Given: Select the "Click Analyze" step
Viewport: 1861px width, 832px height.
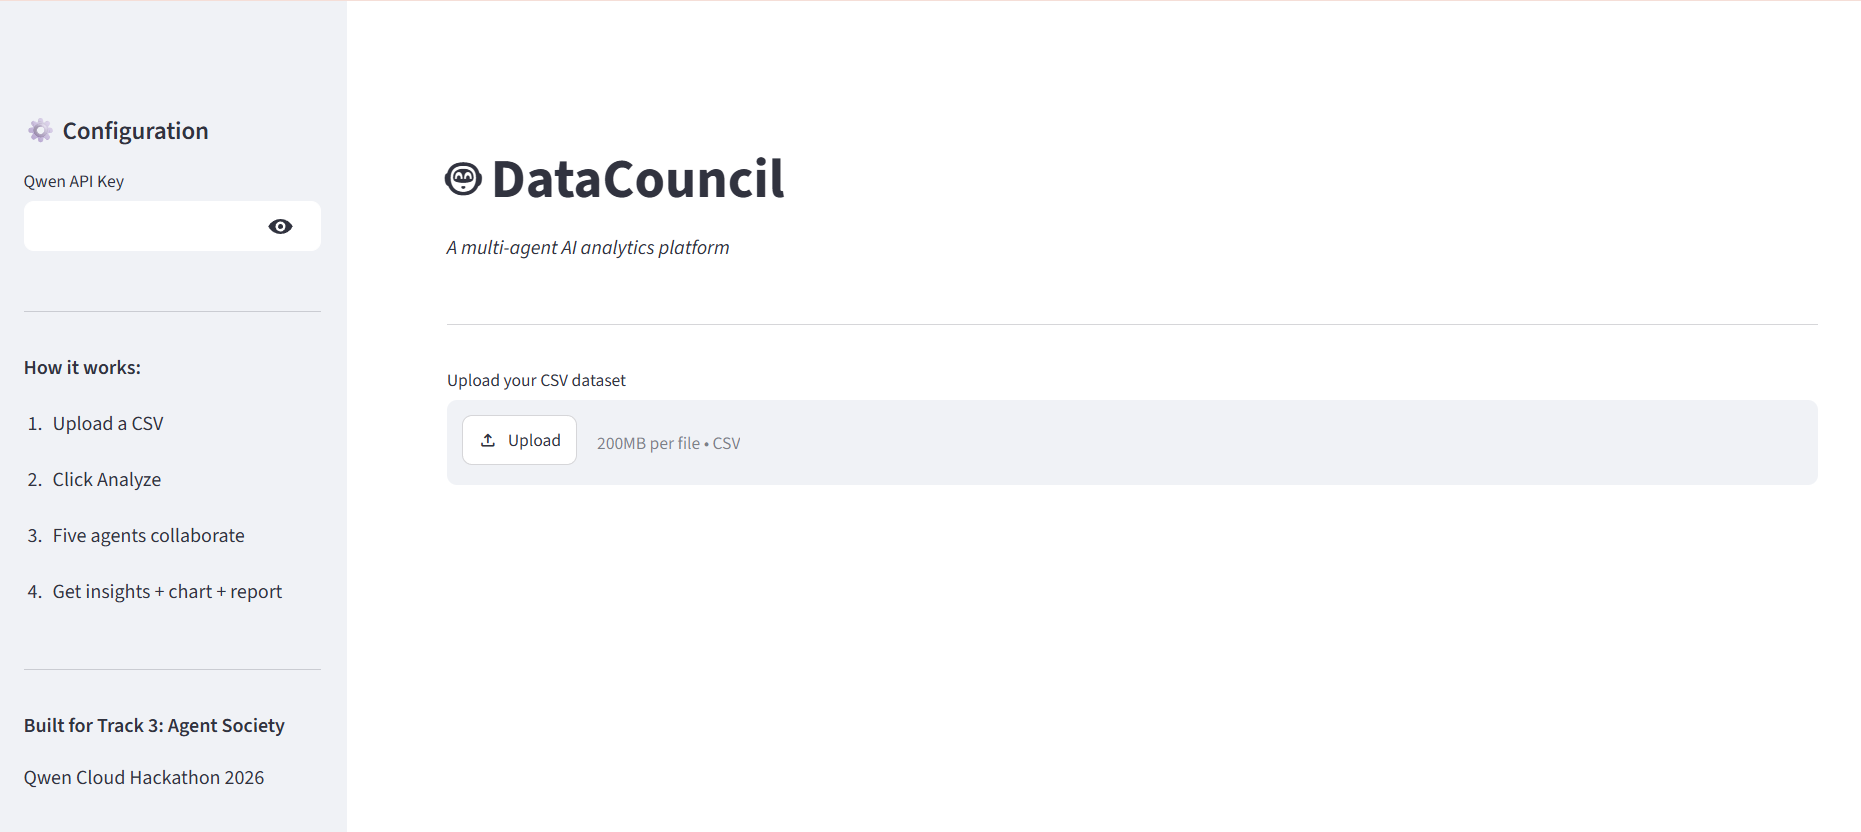Looking at the screenshot, I should tap(107, 479).
